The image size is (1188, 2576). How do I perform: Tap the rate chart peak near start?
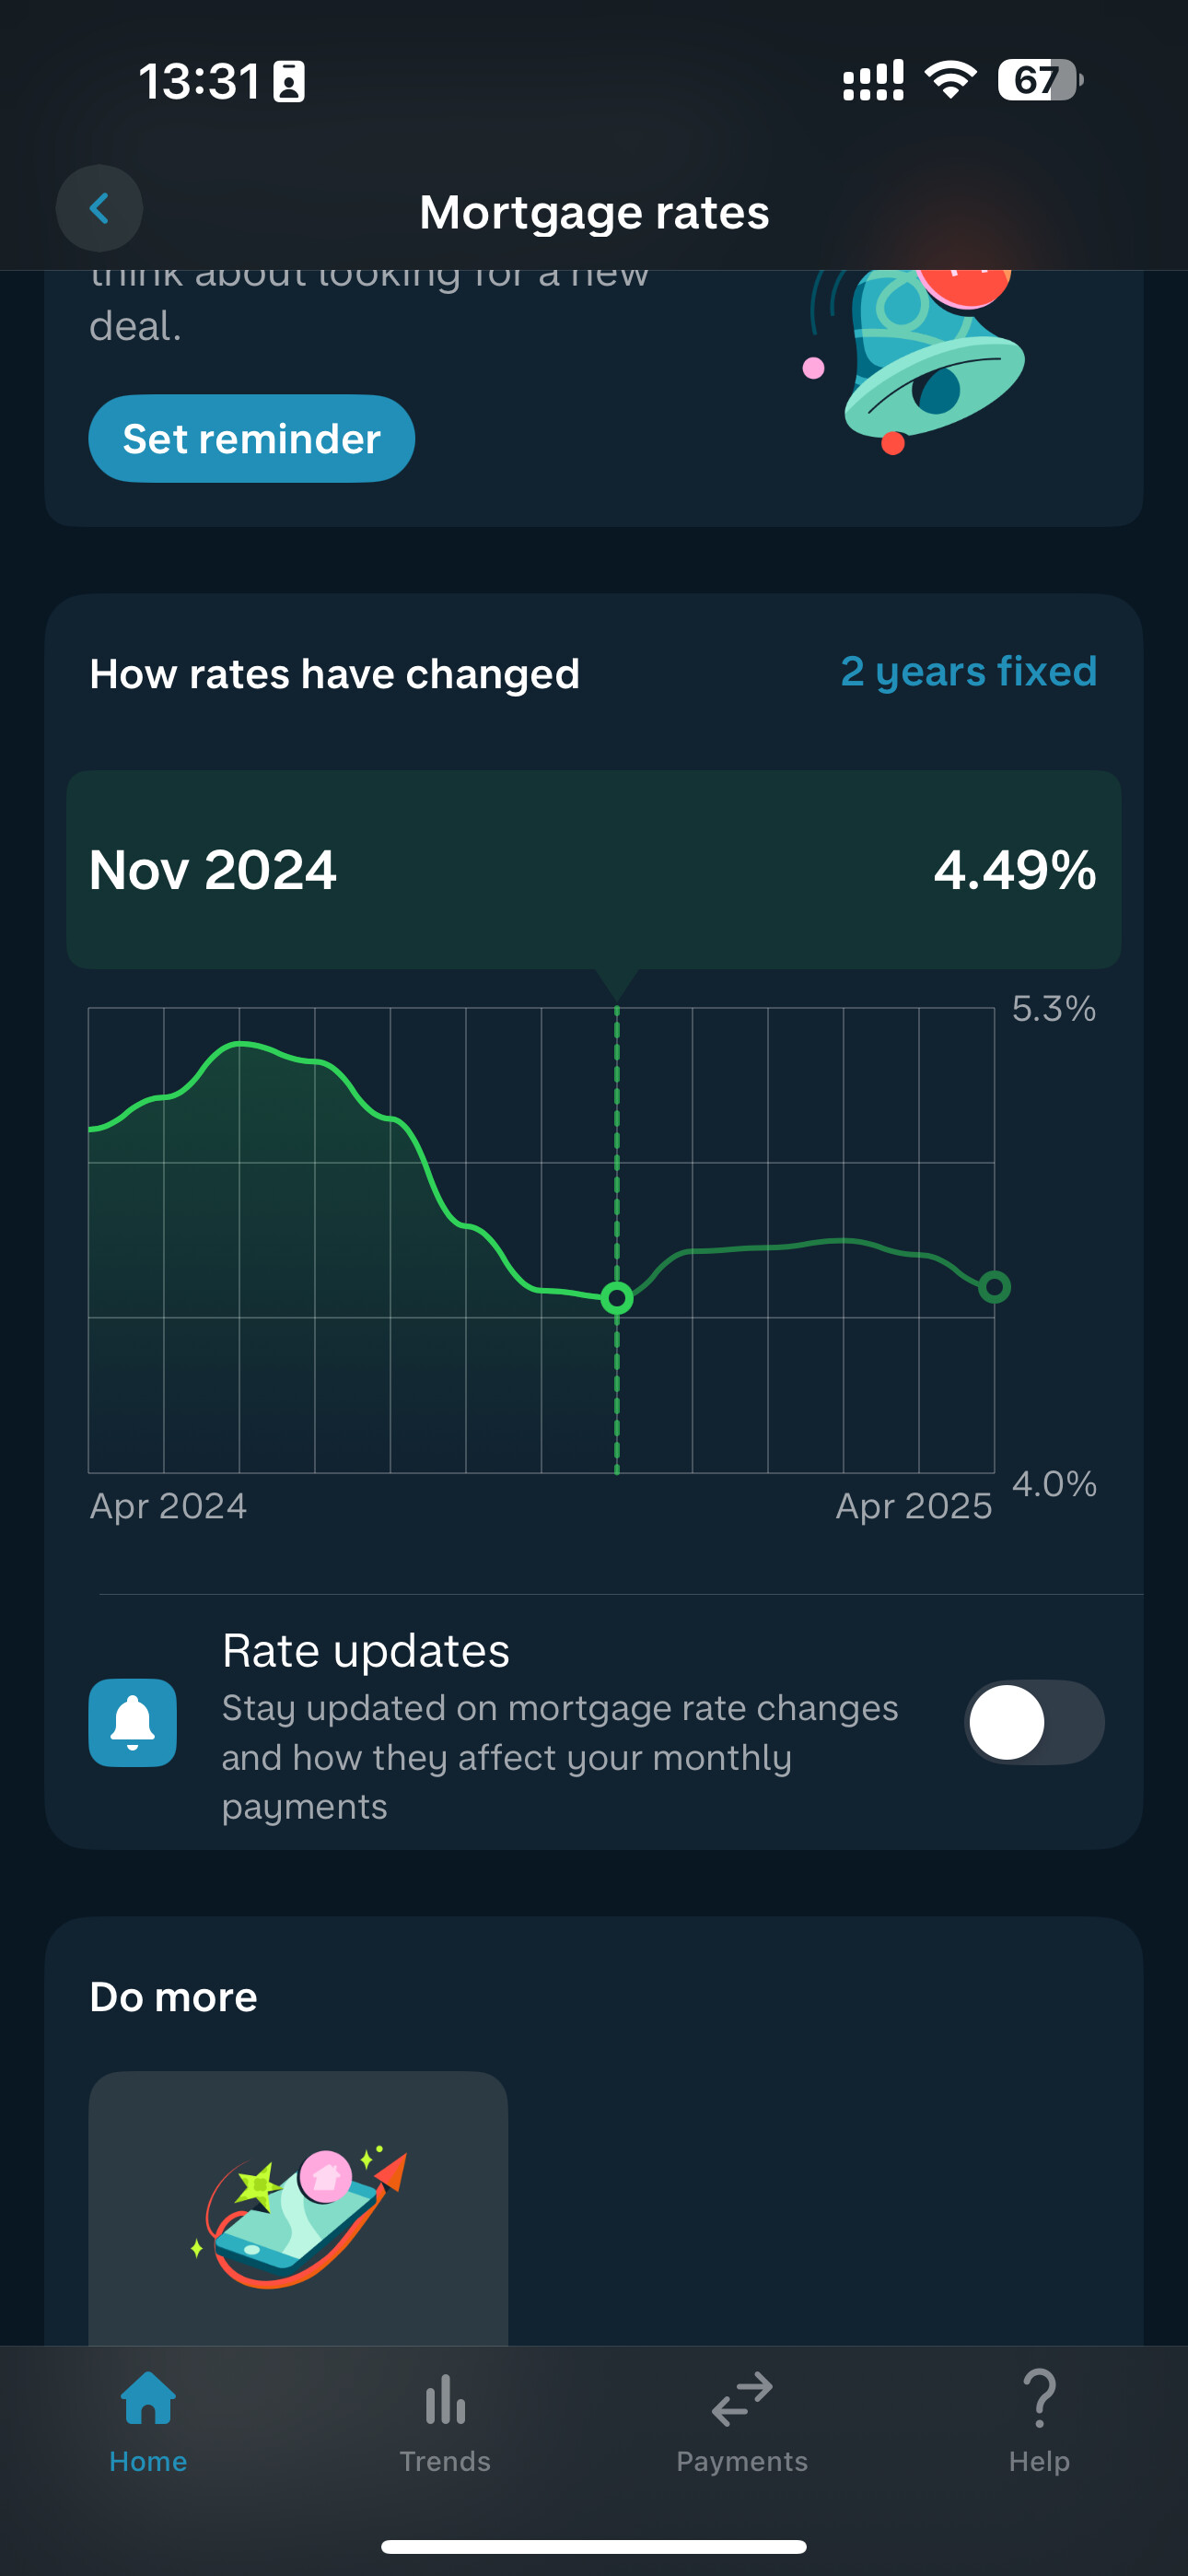241,1043
